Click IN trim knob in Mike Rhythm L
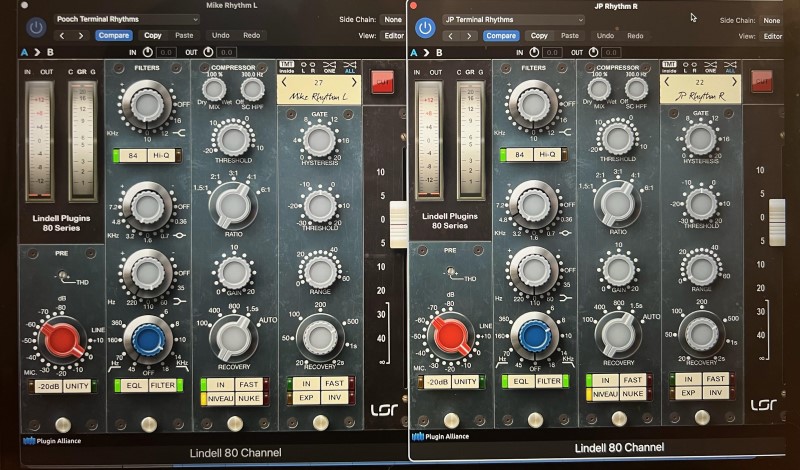Screen dimensions: 800x470 coord(147,52)
